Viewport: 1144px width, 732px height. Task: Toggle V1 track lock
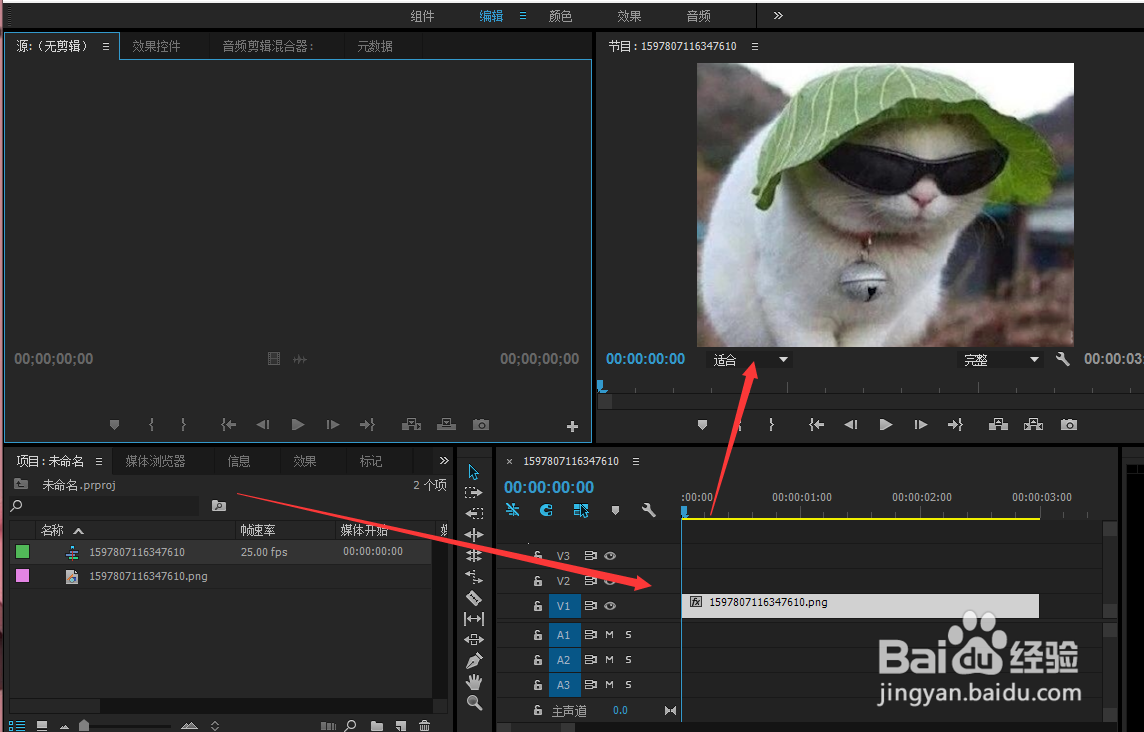(x=538, y=606)
